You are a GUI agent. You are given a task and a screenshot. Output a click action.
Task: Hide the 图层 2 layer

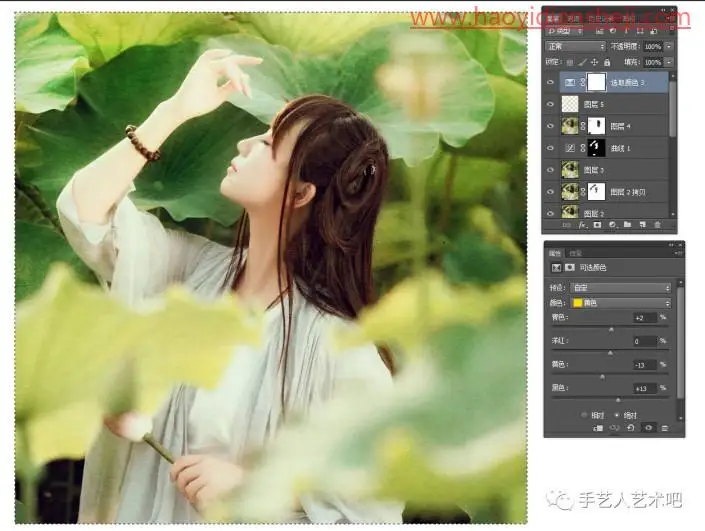pyautogui.click(x=550, y=212)
